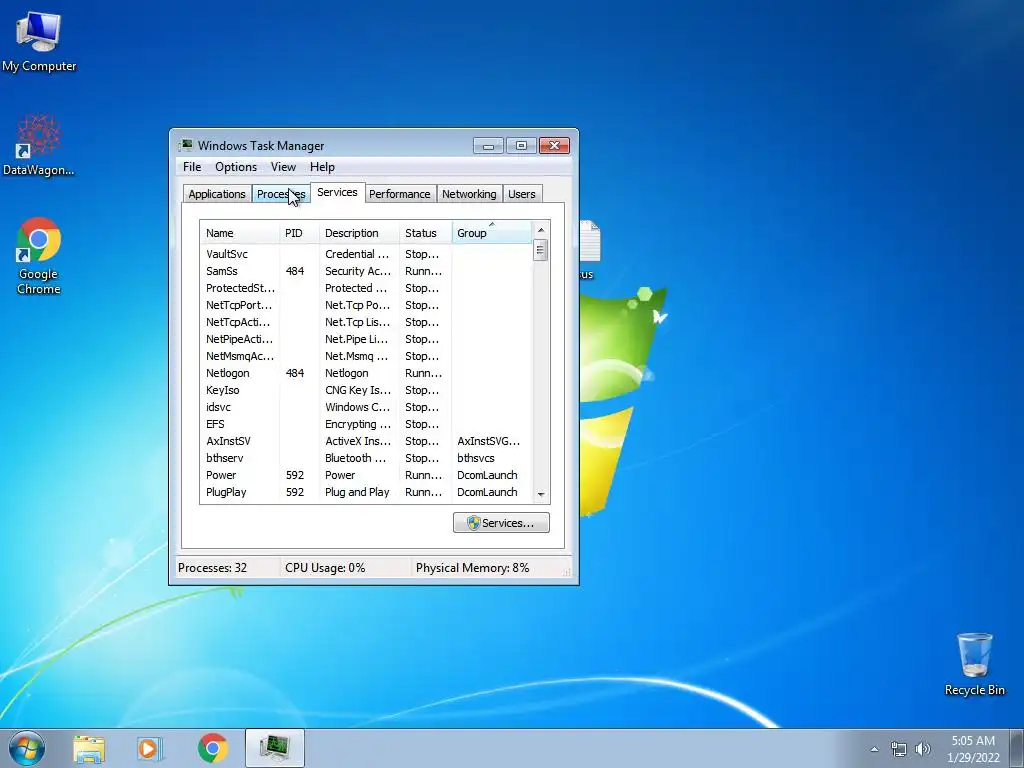1024x768 pixels.
Task: Select the KeyIso service row
Action: coord(366,390)
